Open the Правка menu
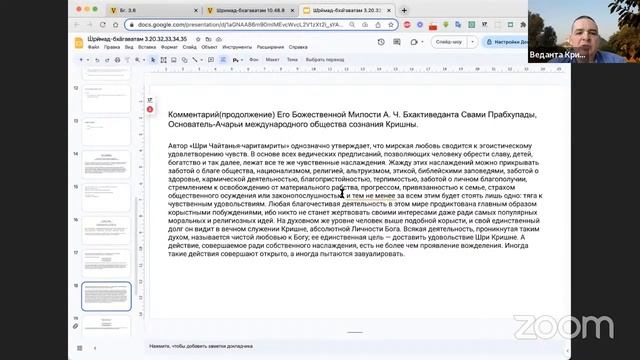Viewport: 640px width, 360px height. click(112, 47)
